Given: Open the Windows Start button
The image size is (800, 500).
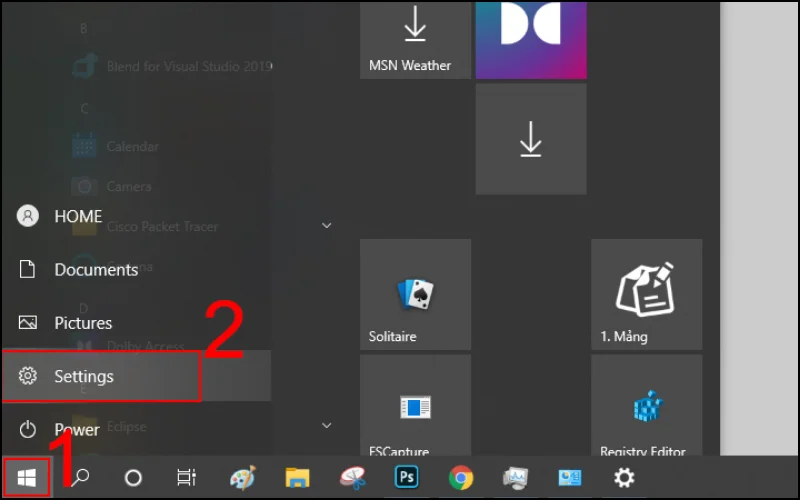Looking at the screenshot, I should pos(27,478).
